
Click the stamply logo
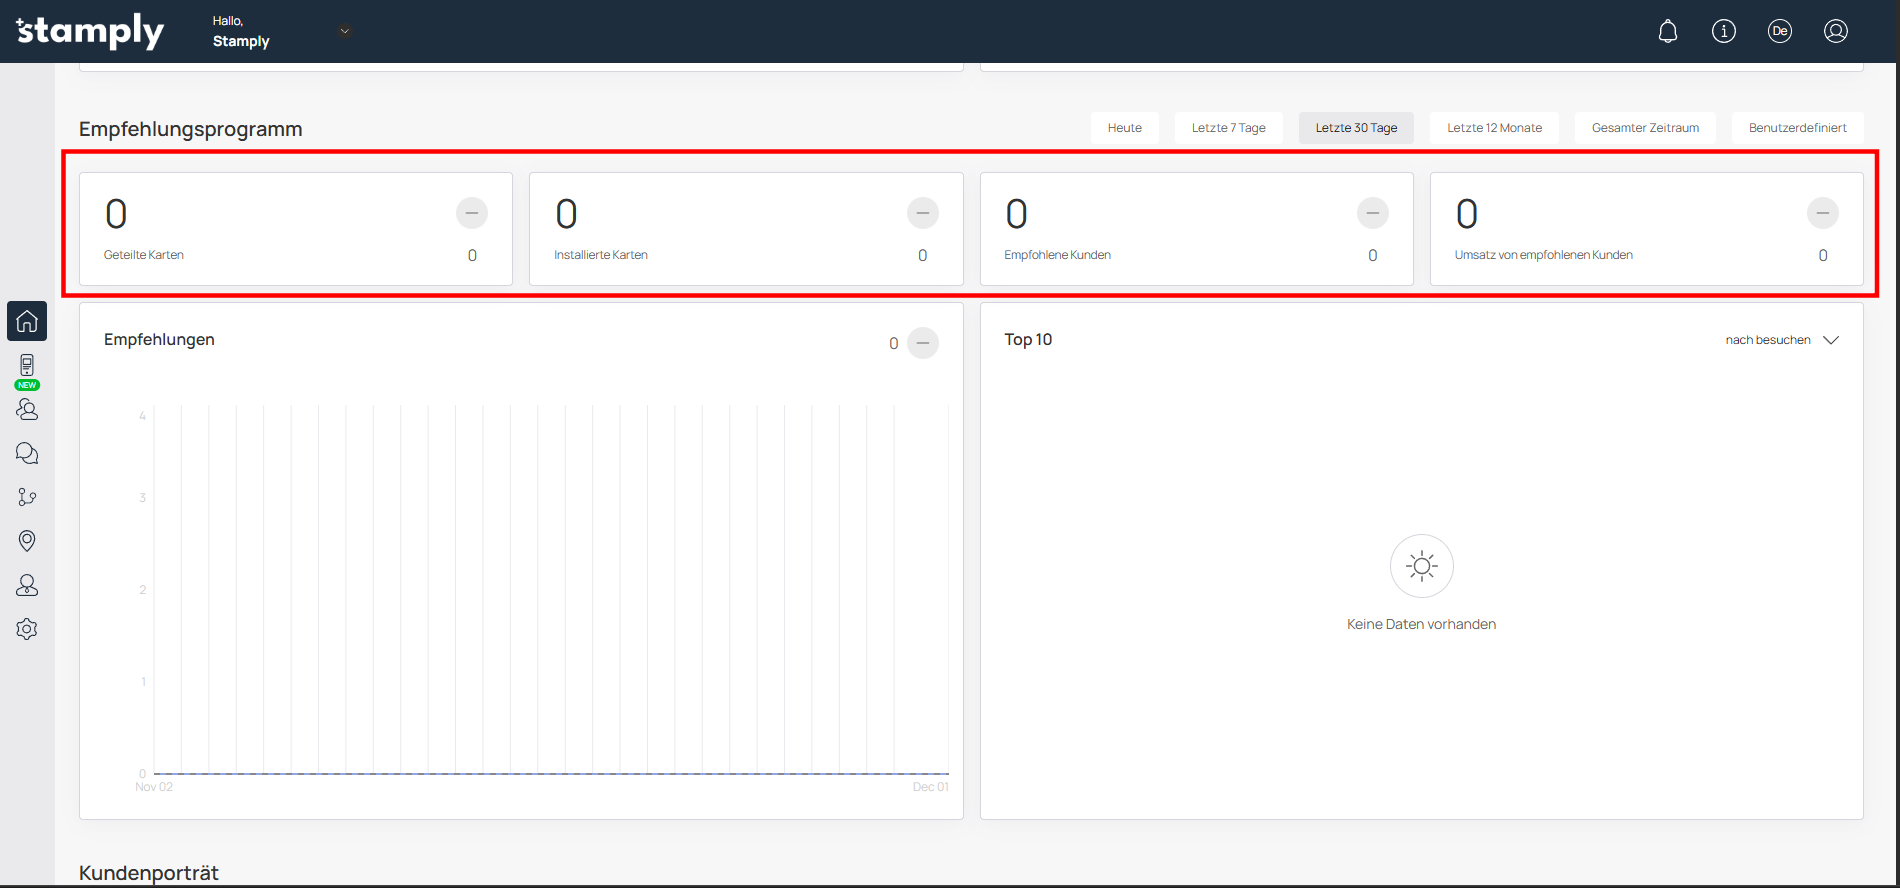pos(90,31)
